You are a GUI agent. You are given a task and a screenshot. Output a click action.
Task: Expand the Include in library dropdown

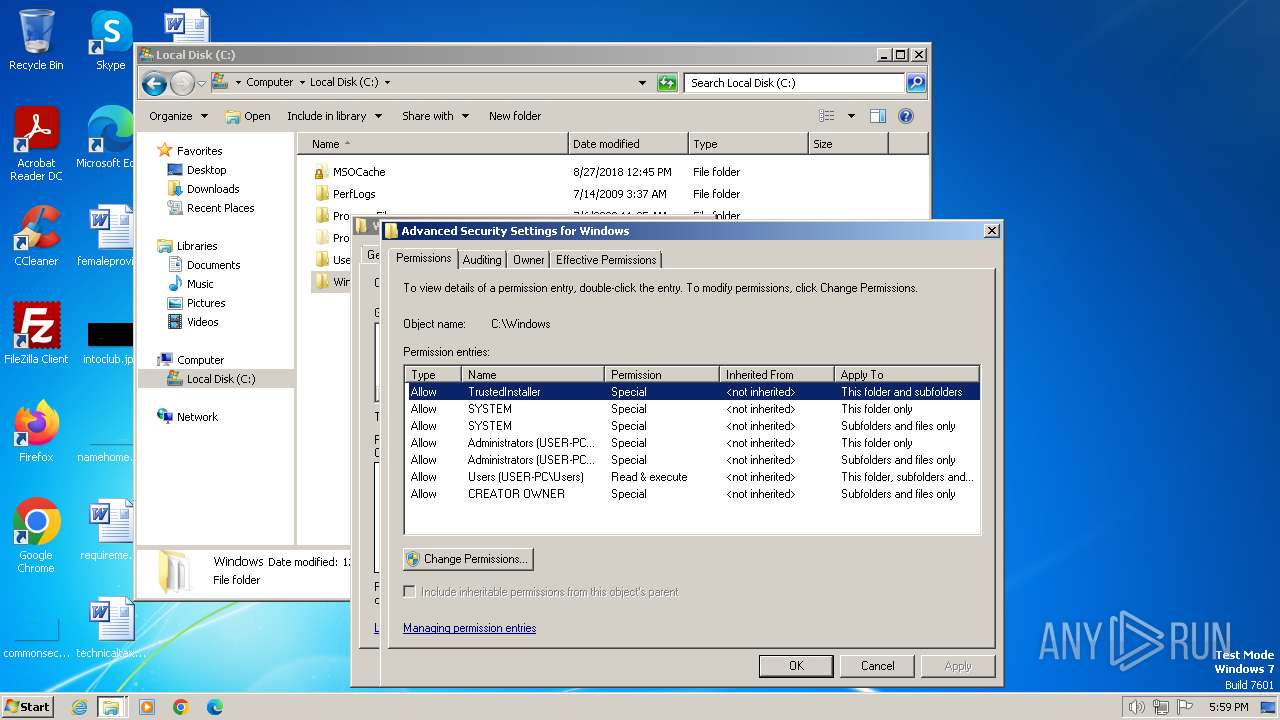tap(334, 116)
